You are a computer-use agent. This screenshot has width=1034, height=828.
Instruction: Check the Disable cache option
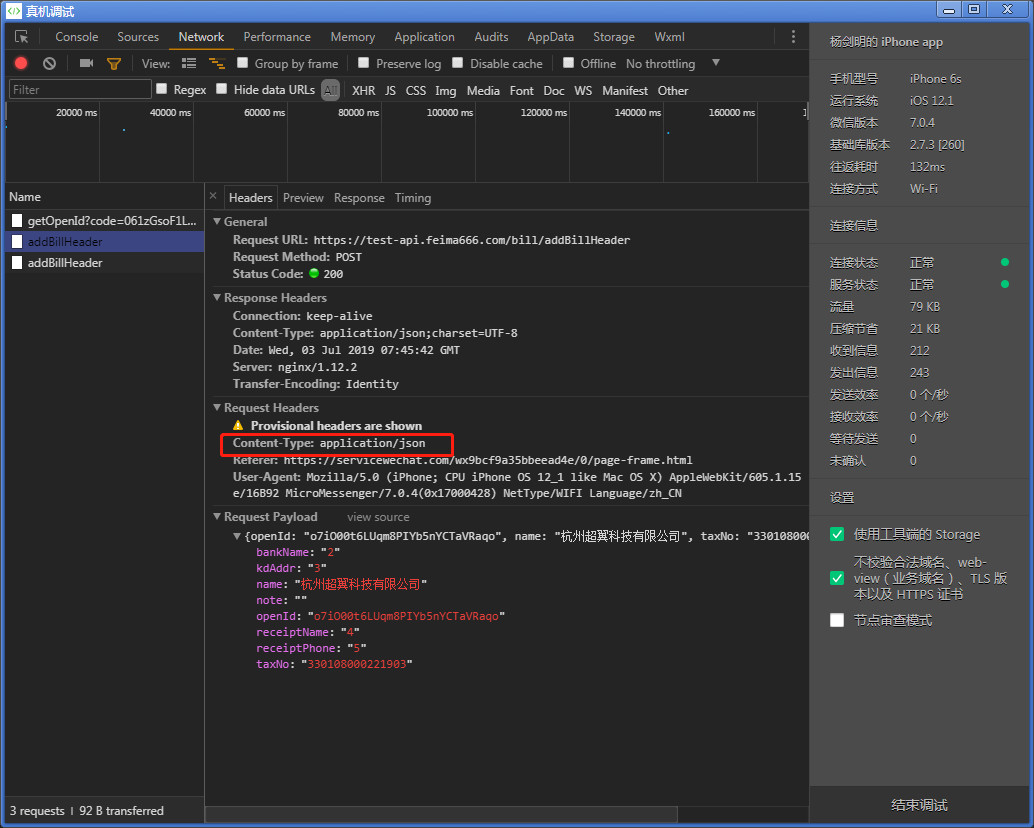click(458, 63)
